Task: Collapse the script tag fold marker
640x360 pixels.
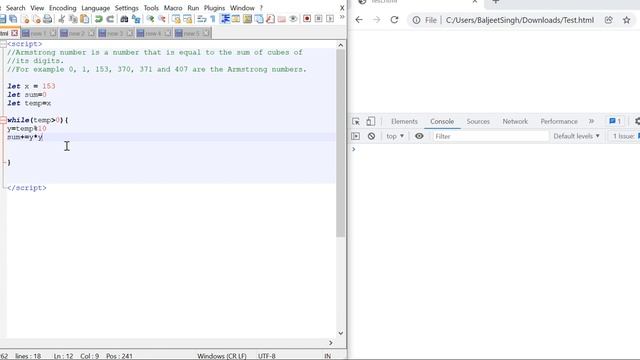Action: click(x=3, y=44)
